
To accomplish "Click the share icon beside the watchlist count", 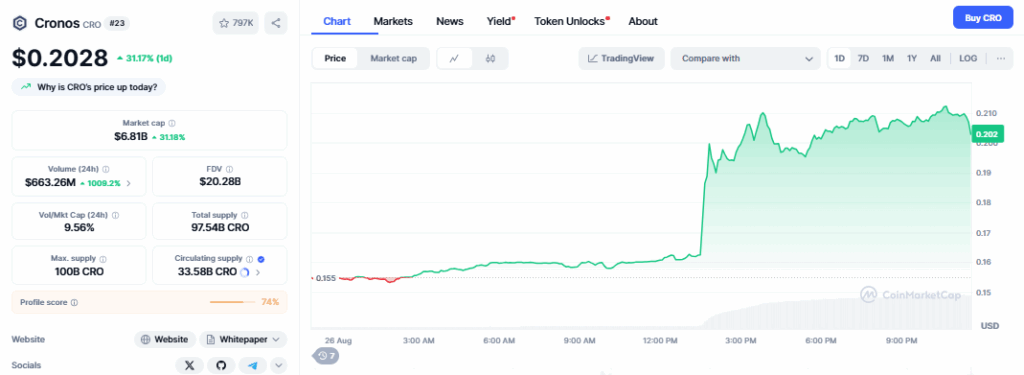I will coord(276,23).
